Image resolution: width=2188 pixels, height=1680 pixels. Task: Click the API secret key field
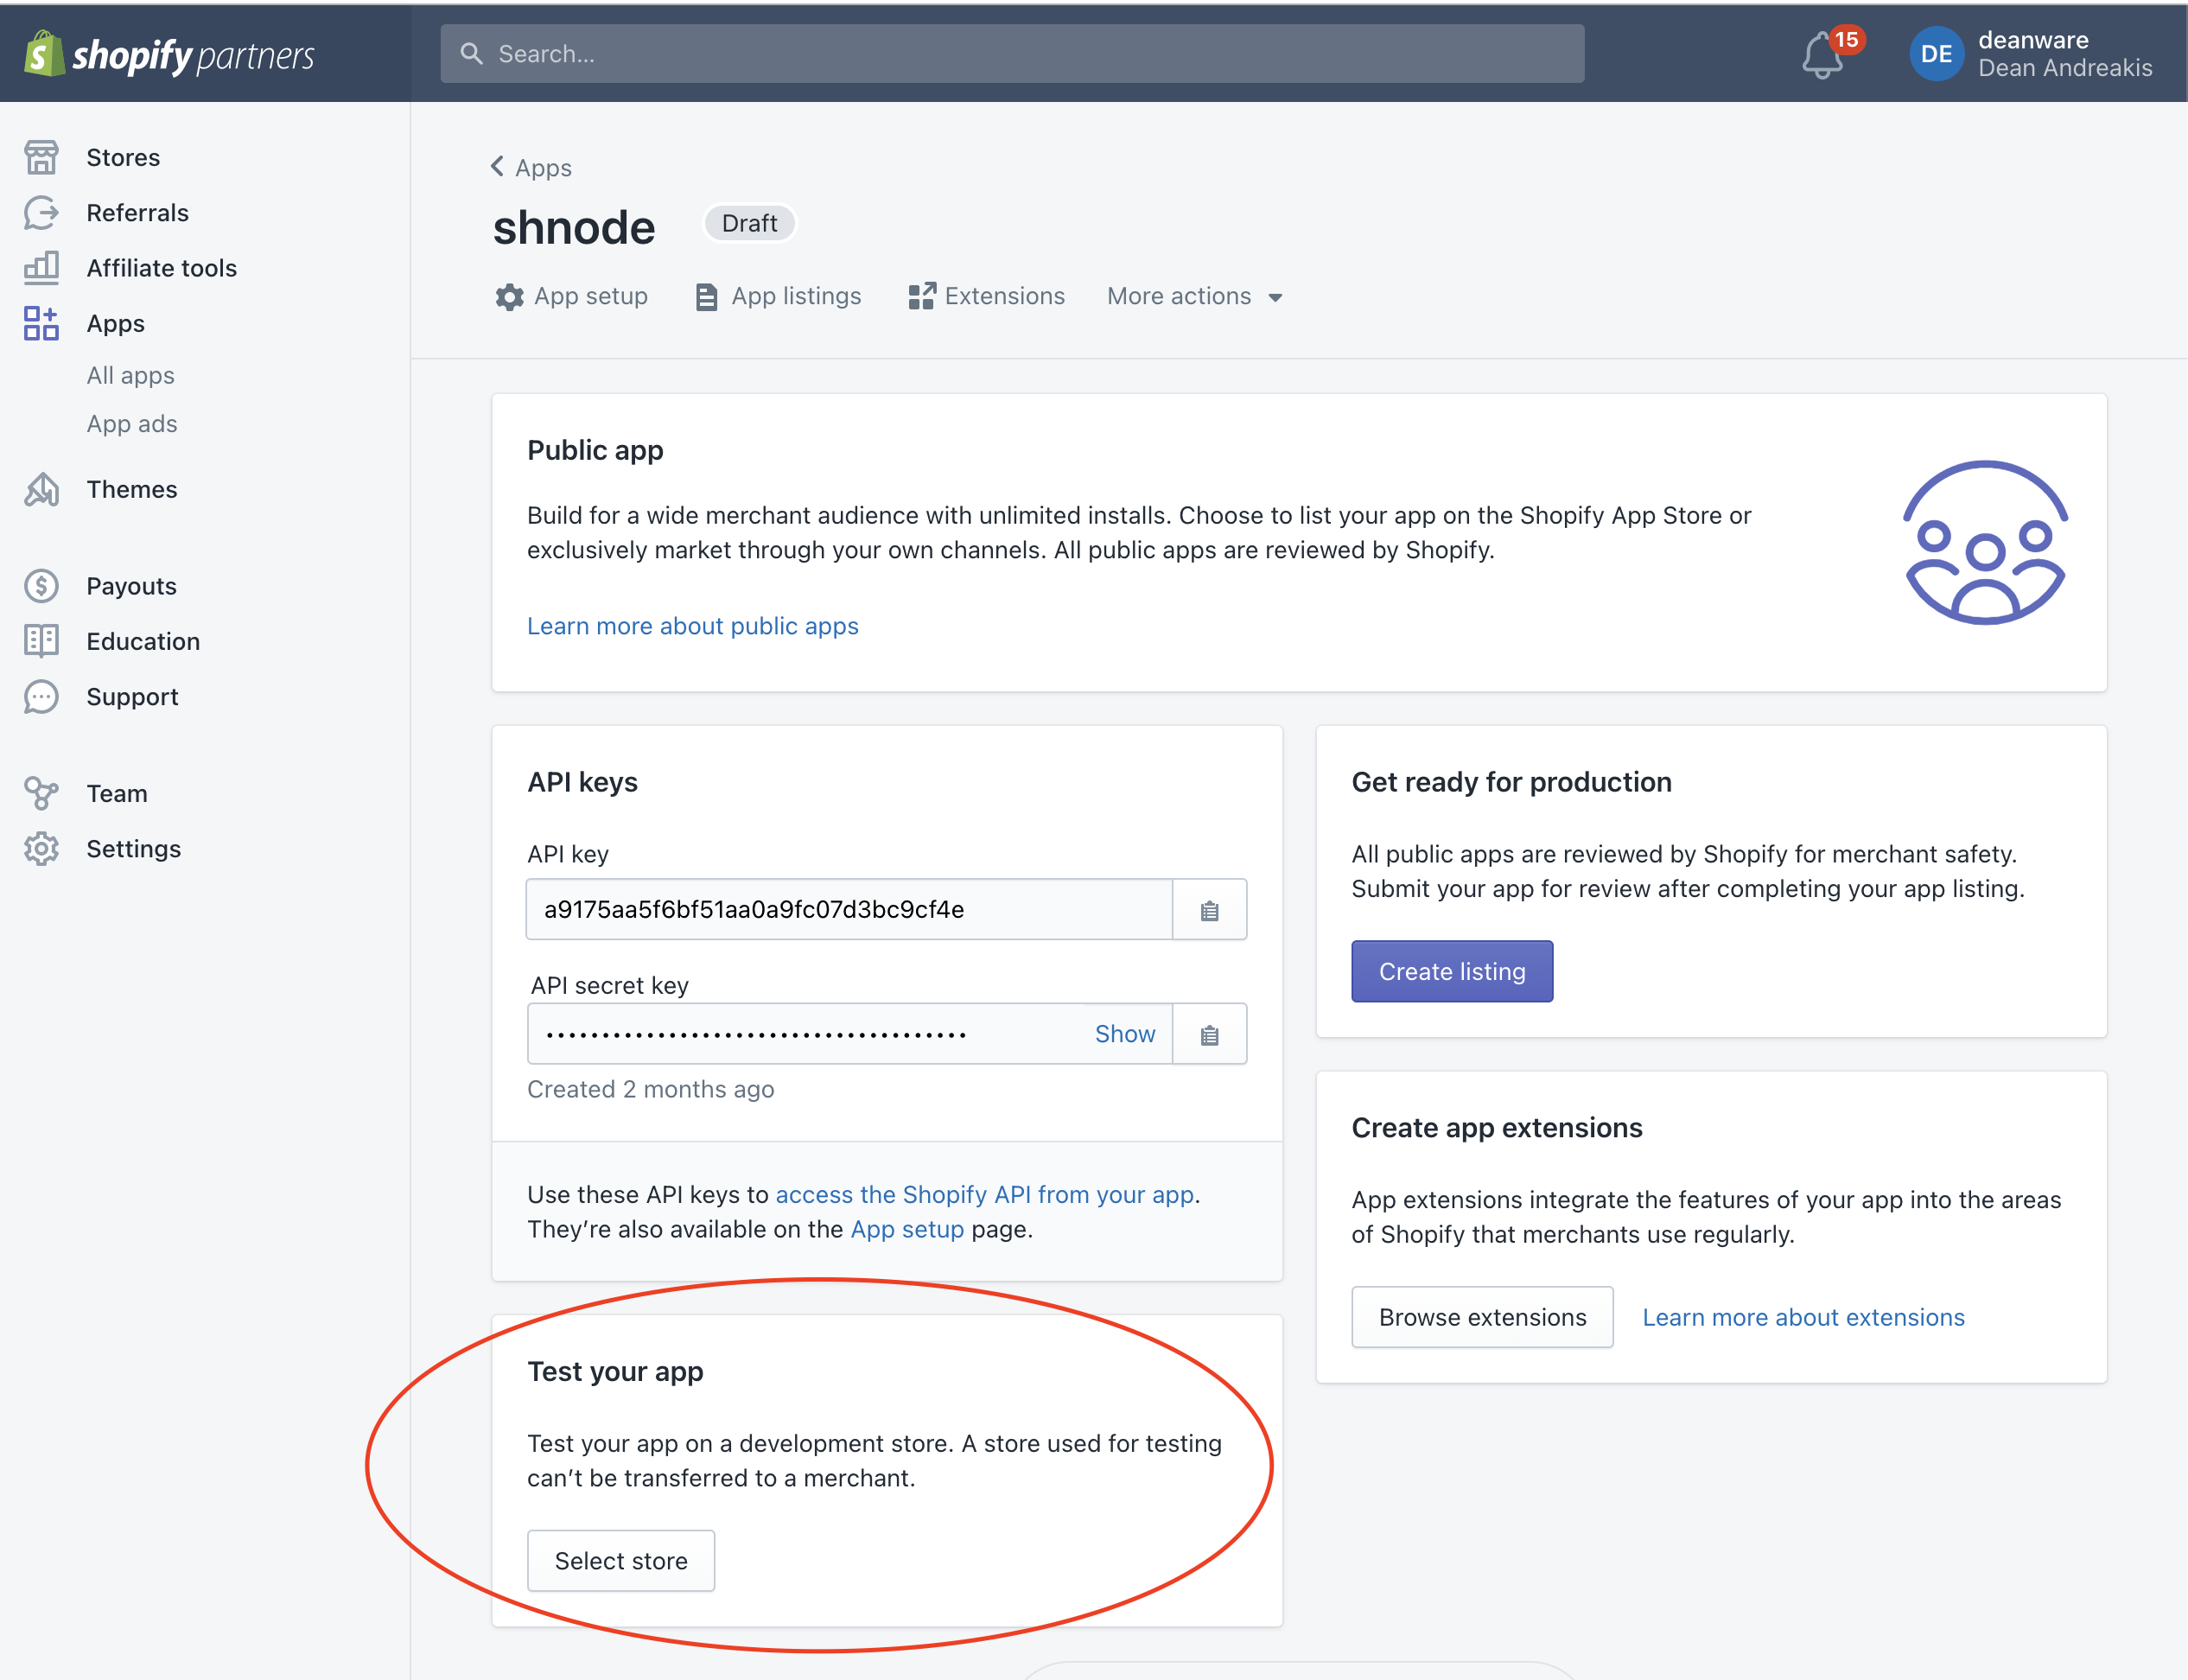point(848,1034)
